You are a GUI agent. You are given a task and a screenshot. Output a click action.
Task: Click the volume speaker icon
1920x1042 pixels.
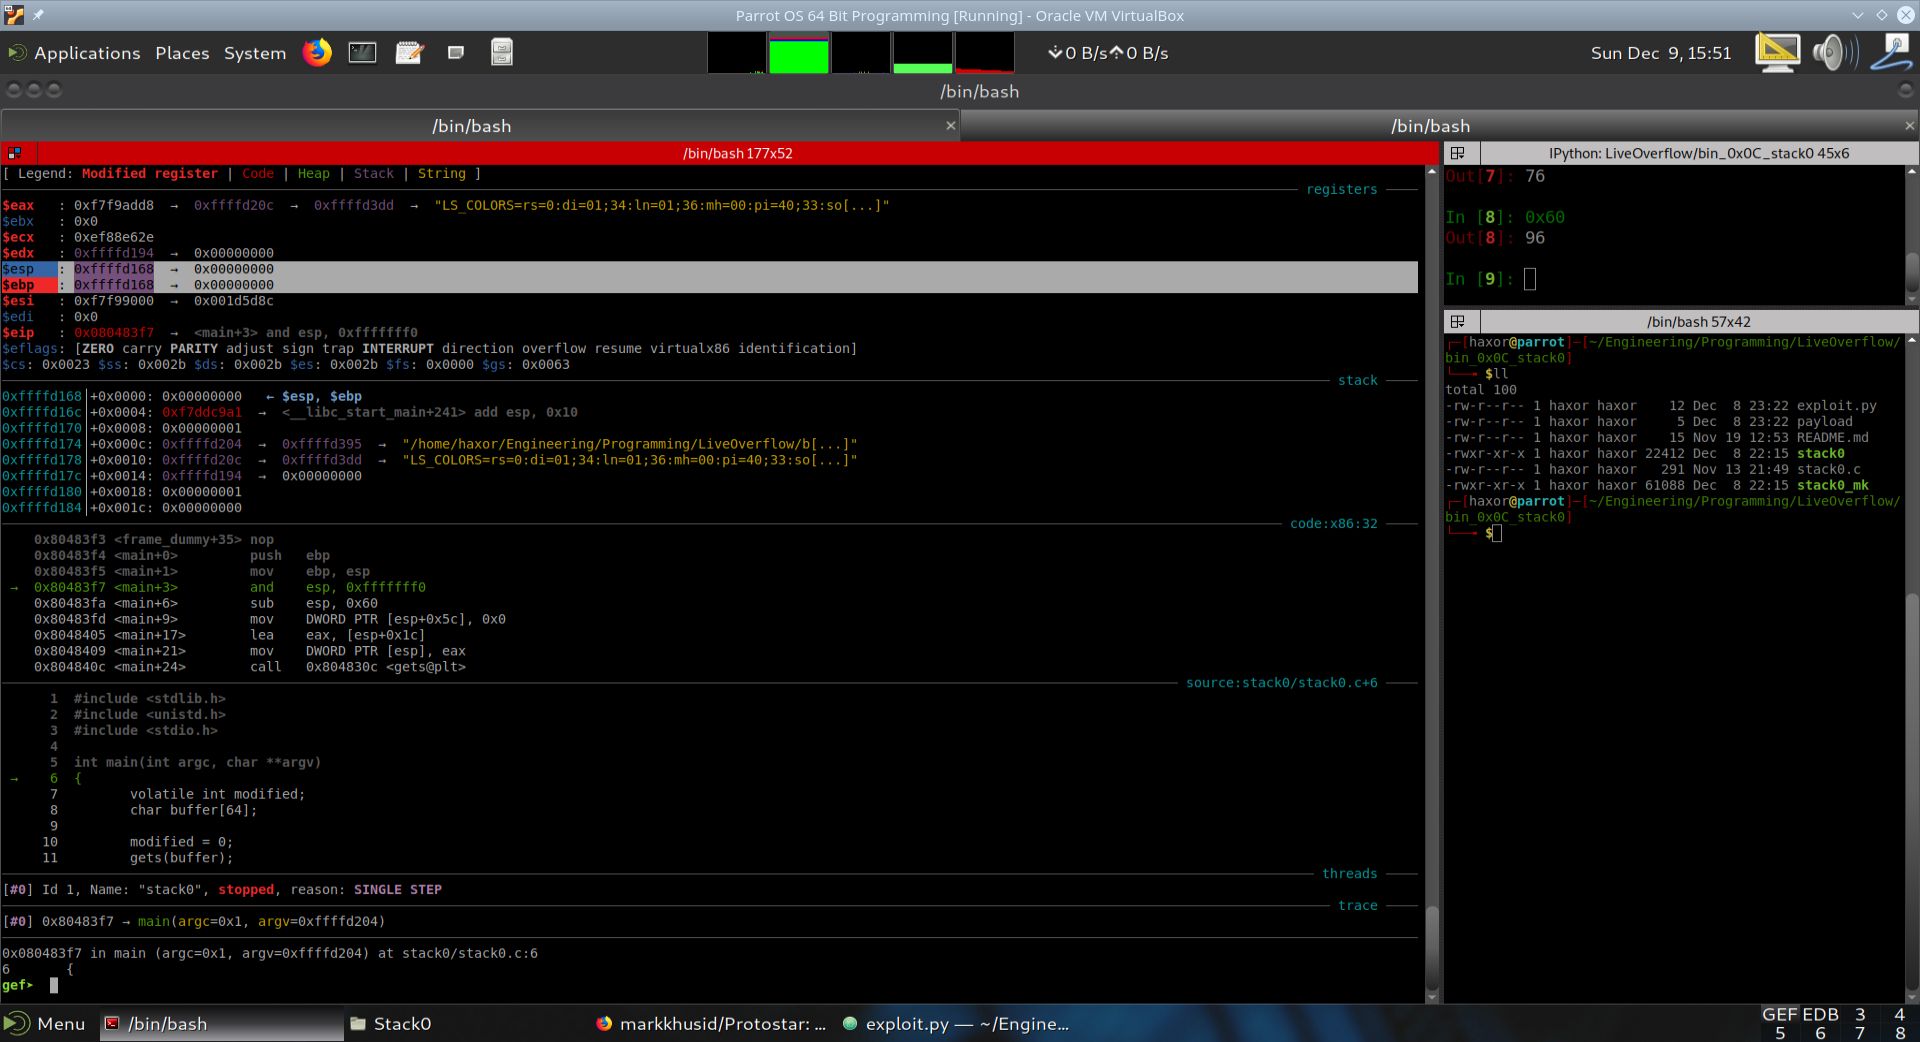point(1833,52)
